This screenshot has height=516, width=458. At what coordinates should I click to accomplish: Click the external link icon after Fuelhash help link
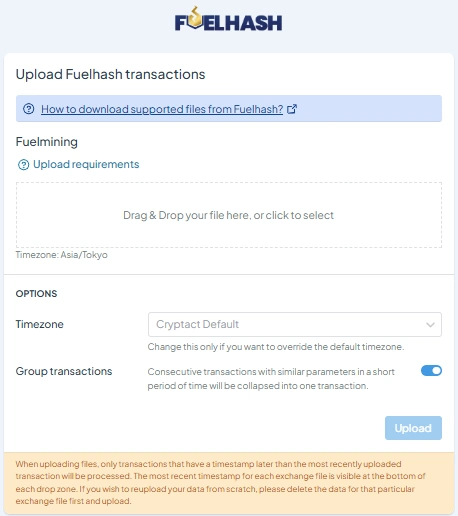pyautogui.click(x=292, y=109)
